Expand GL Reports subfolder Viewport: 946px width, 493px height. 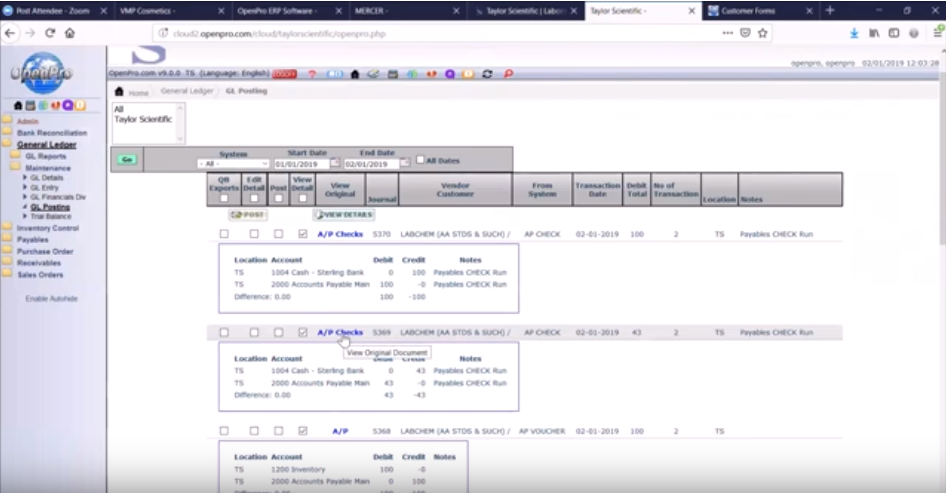click(x=15, y=156)
